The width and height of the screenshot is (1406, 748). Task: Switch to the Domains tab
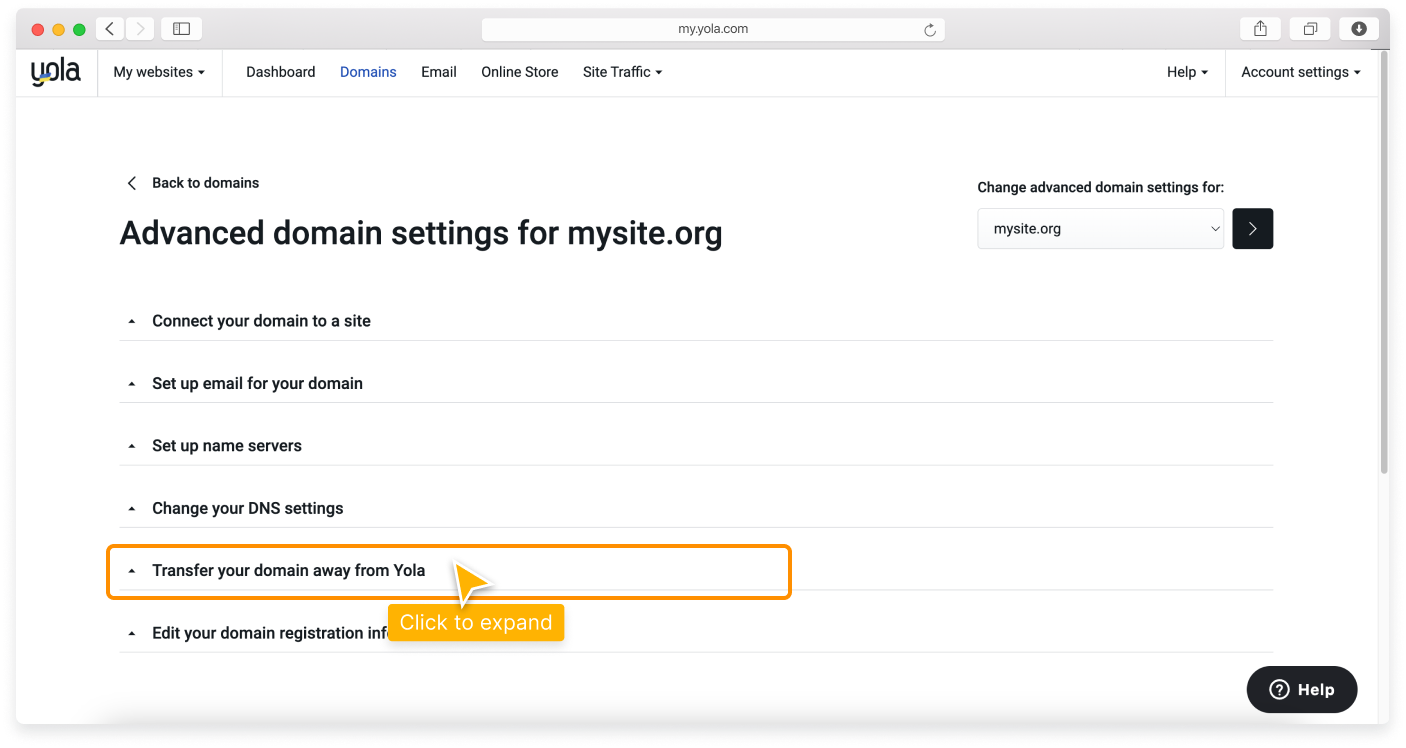(367, 71)
